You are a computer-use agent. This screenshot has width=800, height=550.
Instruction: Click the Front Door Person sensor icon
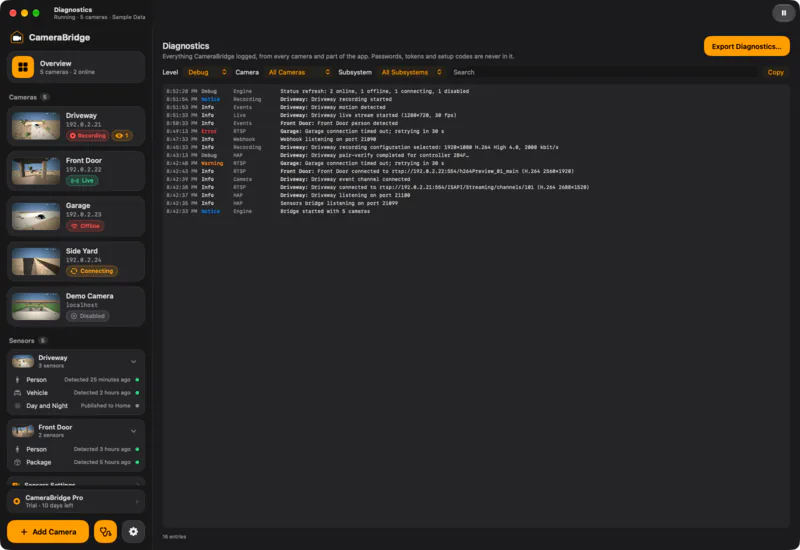coord(17,449)
